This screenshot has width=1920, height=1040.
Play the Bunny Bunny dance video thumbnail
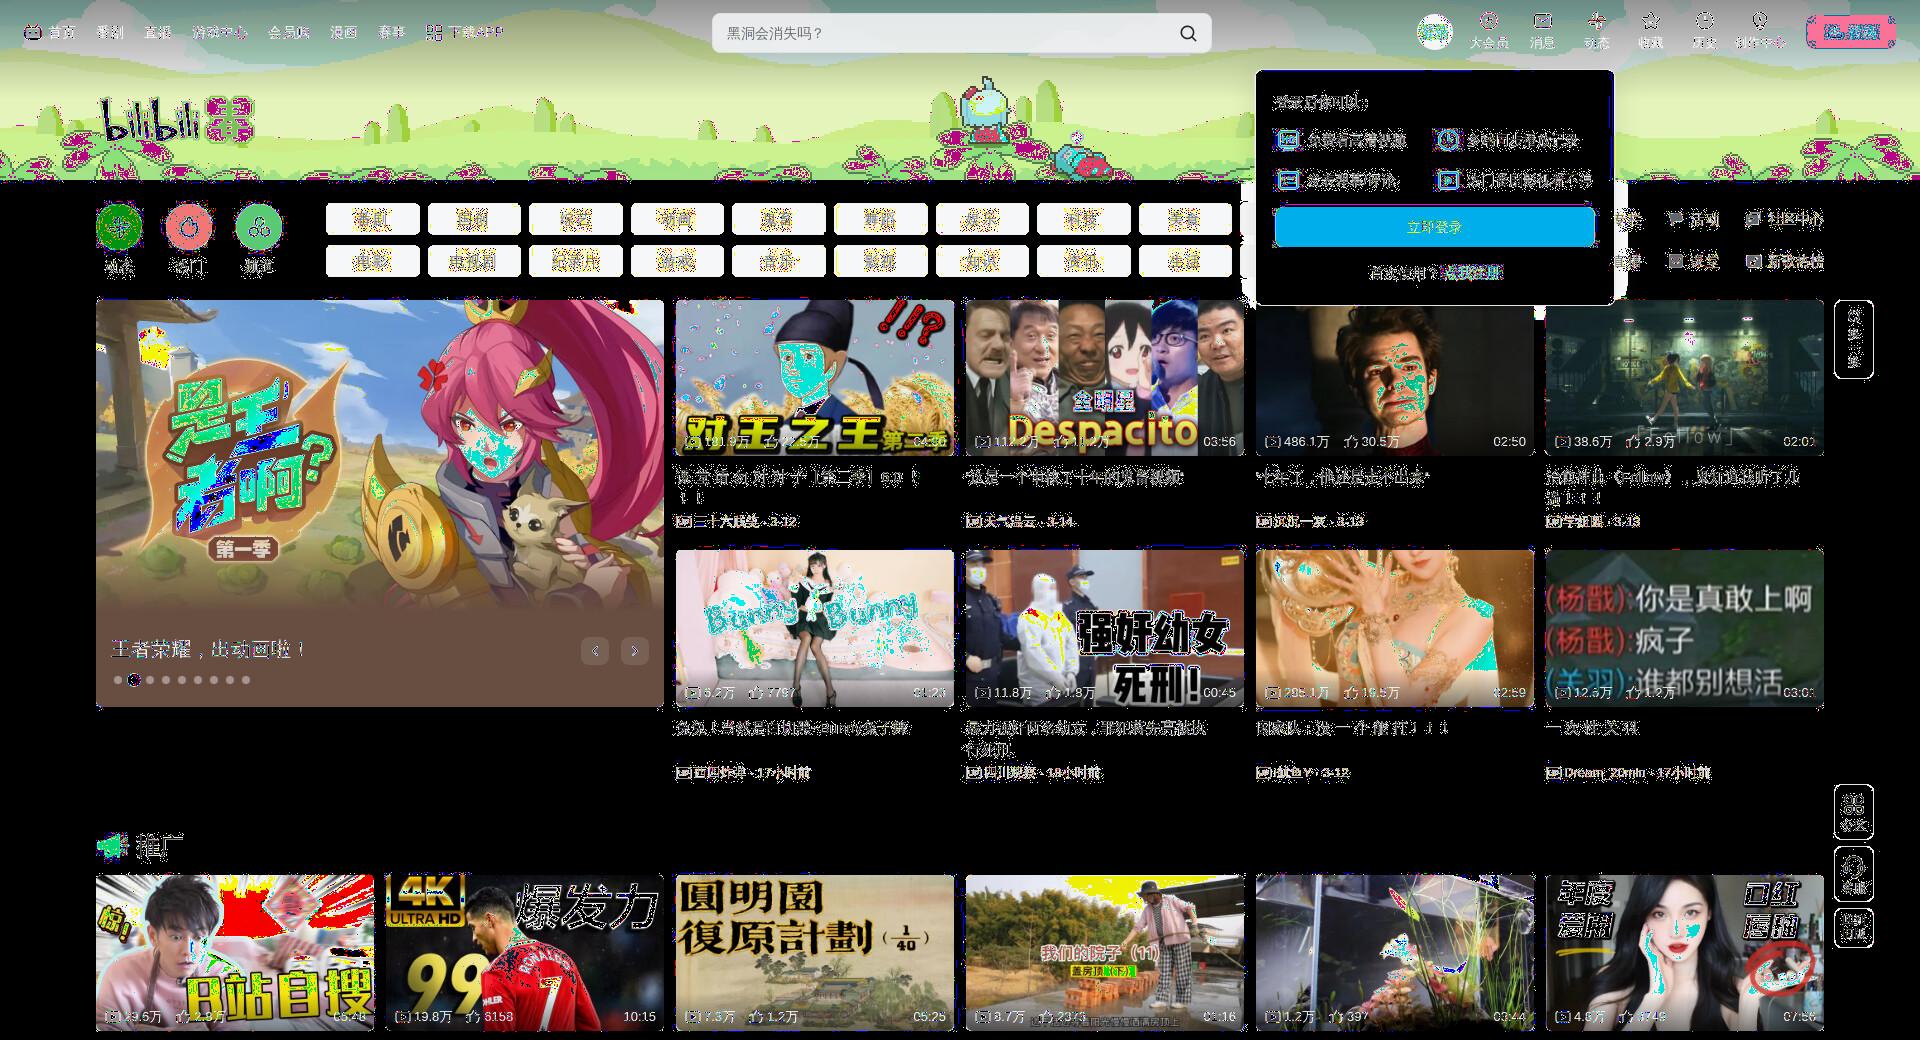point(815,628)
